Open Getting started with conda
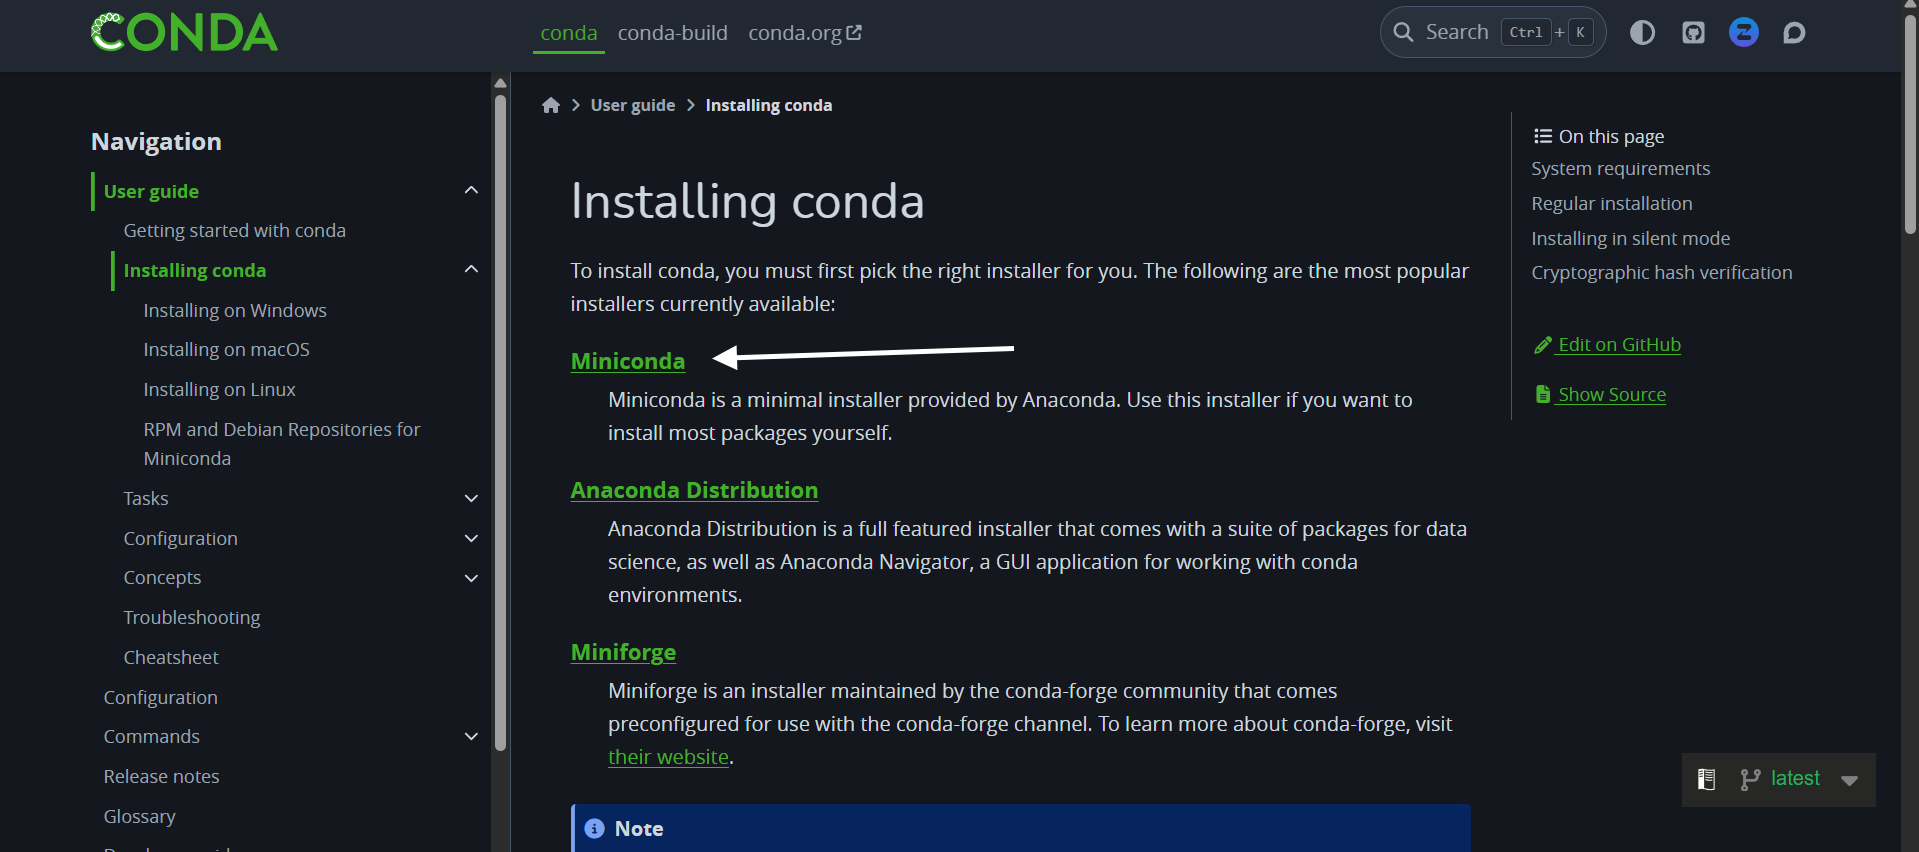Image resolution: width=1919 pixels, height=852 pixels. click(x=235, y=231)
